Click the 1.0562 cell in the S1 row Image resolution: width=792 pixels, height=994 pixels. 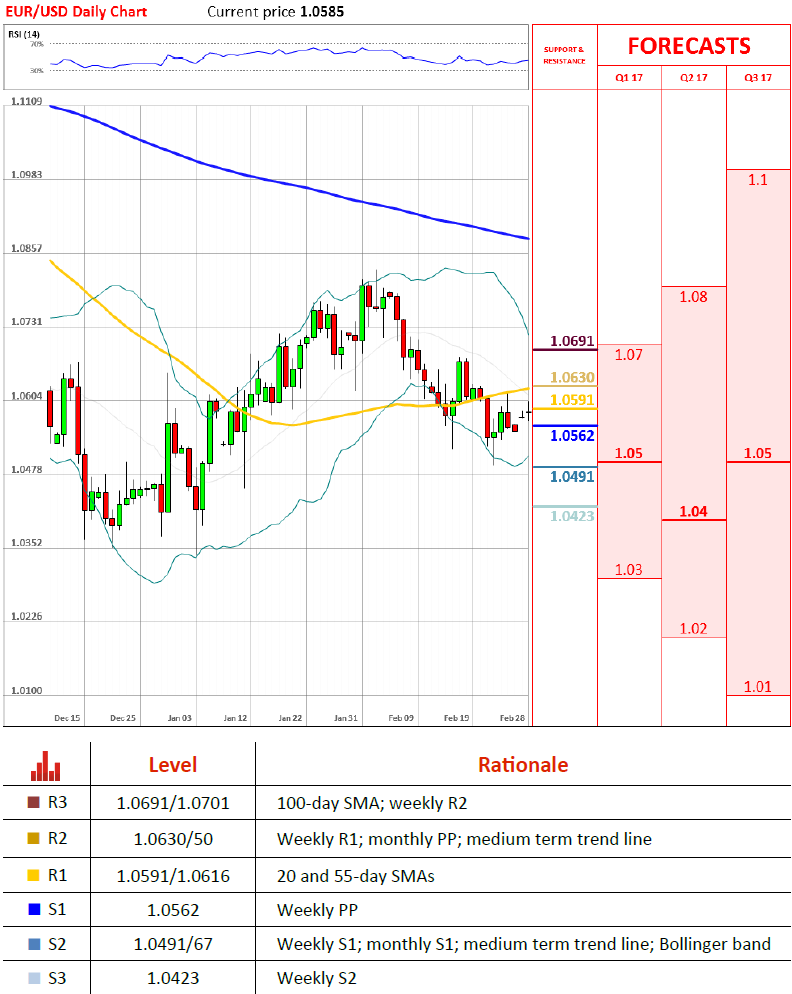coord(173,910)
